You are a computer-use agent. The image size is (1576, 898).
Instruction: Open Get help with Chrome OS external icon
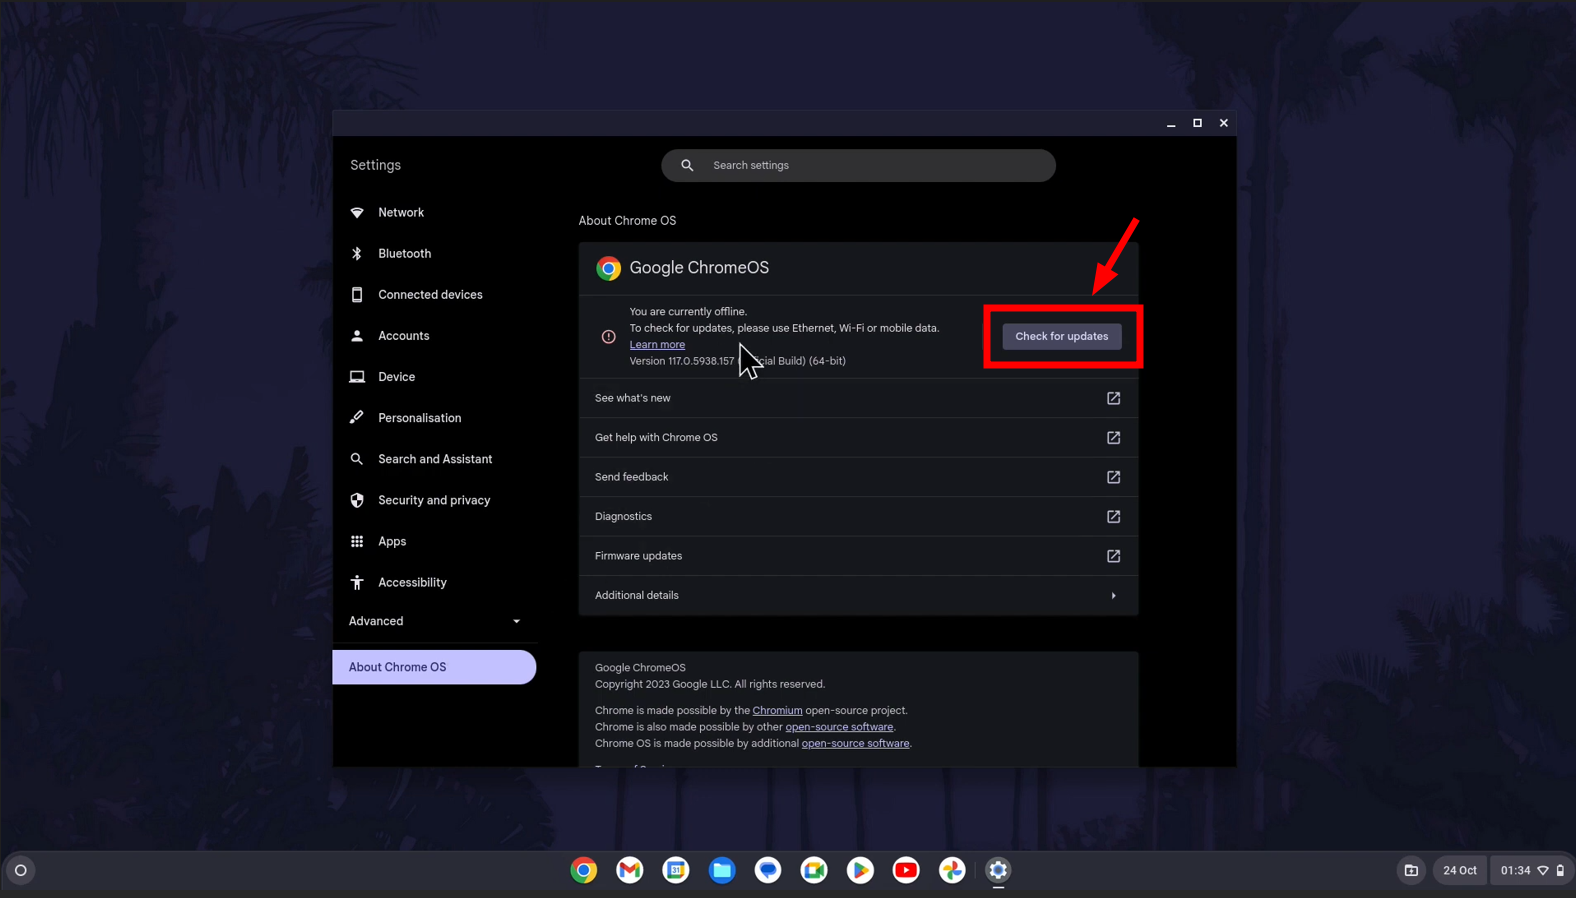point(1113,438)
